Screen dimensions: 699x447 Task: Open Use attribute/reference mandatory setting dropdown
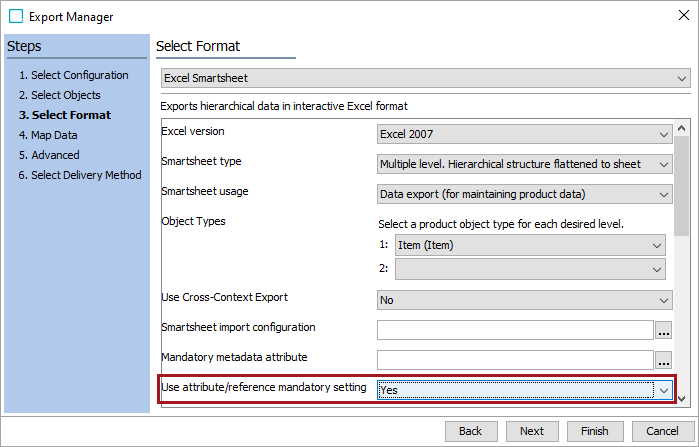pos(524,390)
